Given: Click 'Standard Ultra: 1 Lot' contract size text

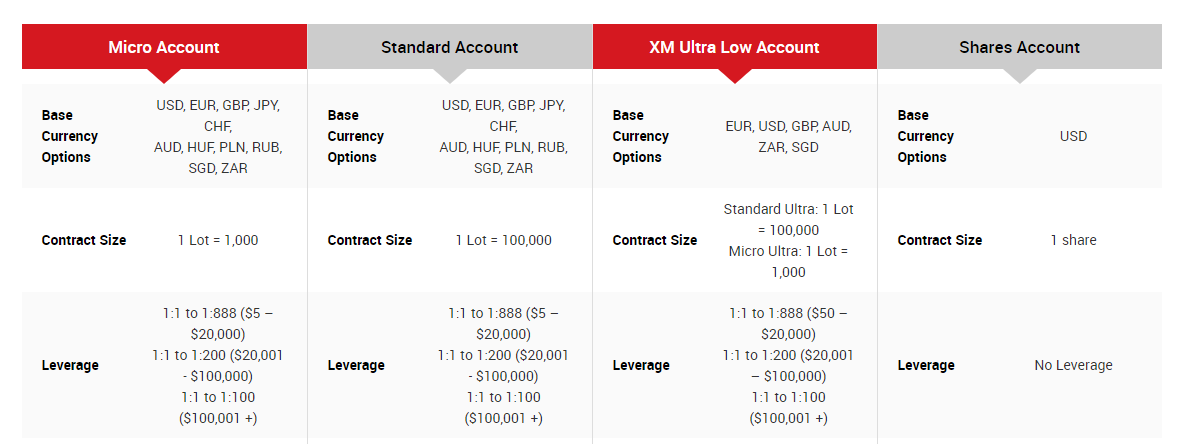Looking at the screenshot, I should point(788,240).
